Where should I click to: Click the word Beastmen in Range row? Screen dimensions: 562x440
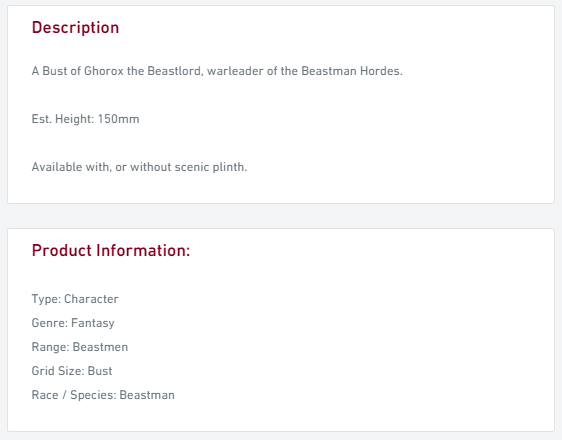click(x=100, y=347)
